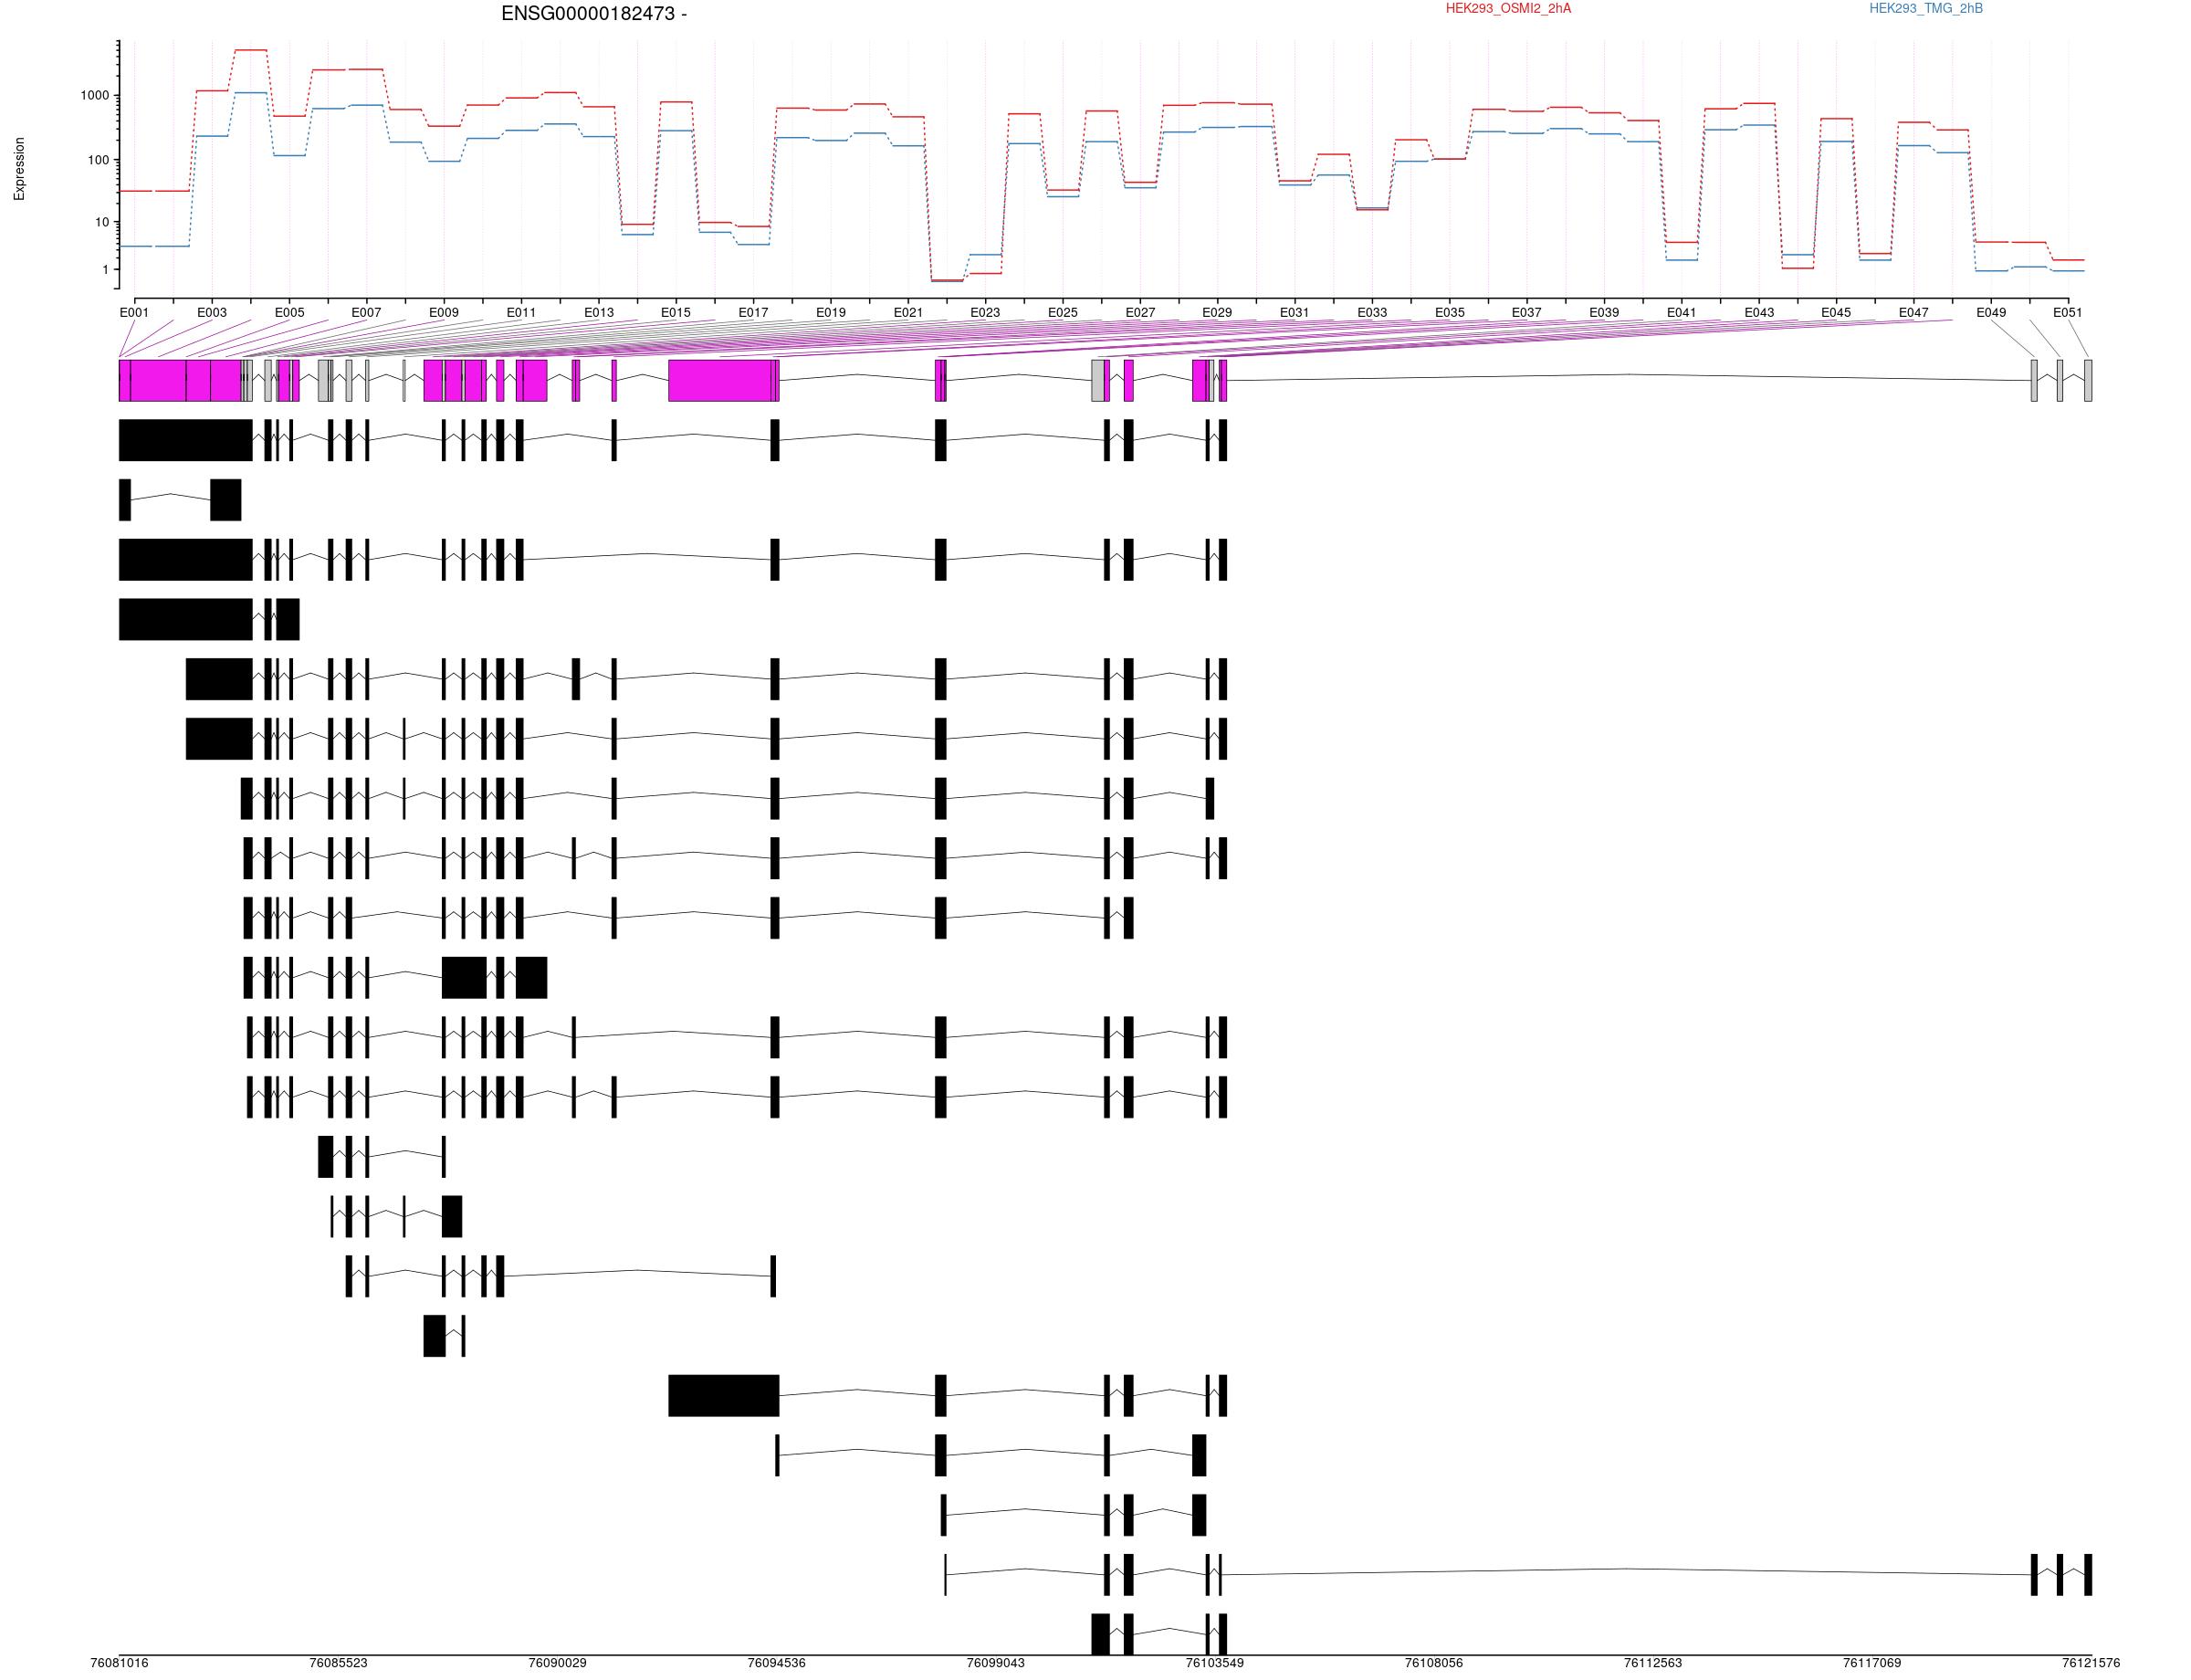
Task: Click genomic coordinate 76117069
Action: [1872, 1663]
